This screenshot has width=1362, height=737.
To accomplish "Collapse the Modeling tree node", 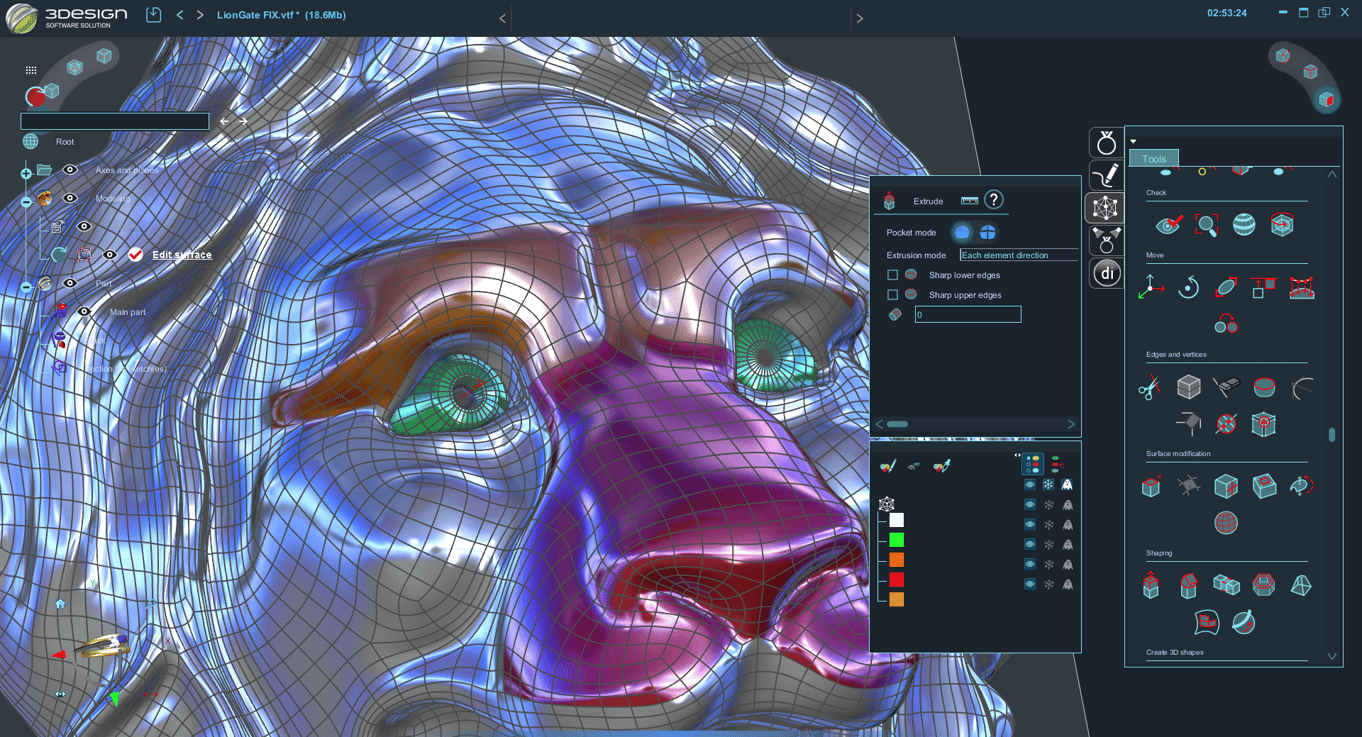I will click(26, 201).
